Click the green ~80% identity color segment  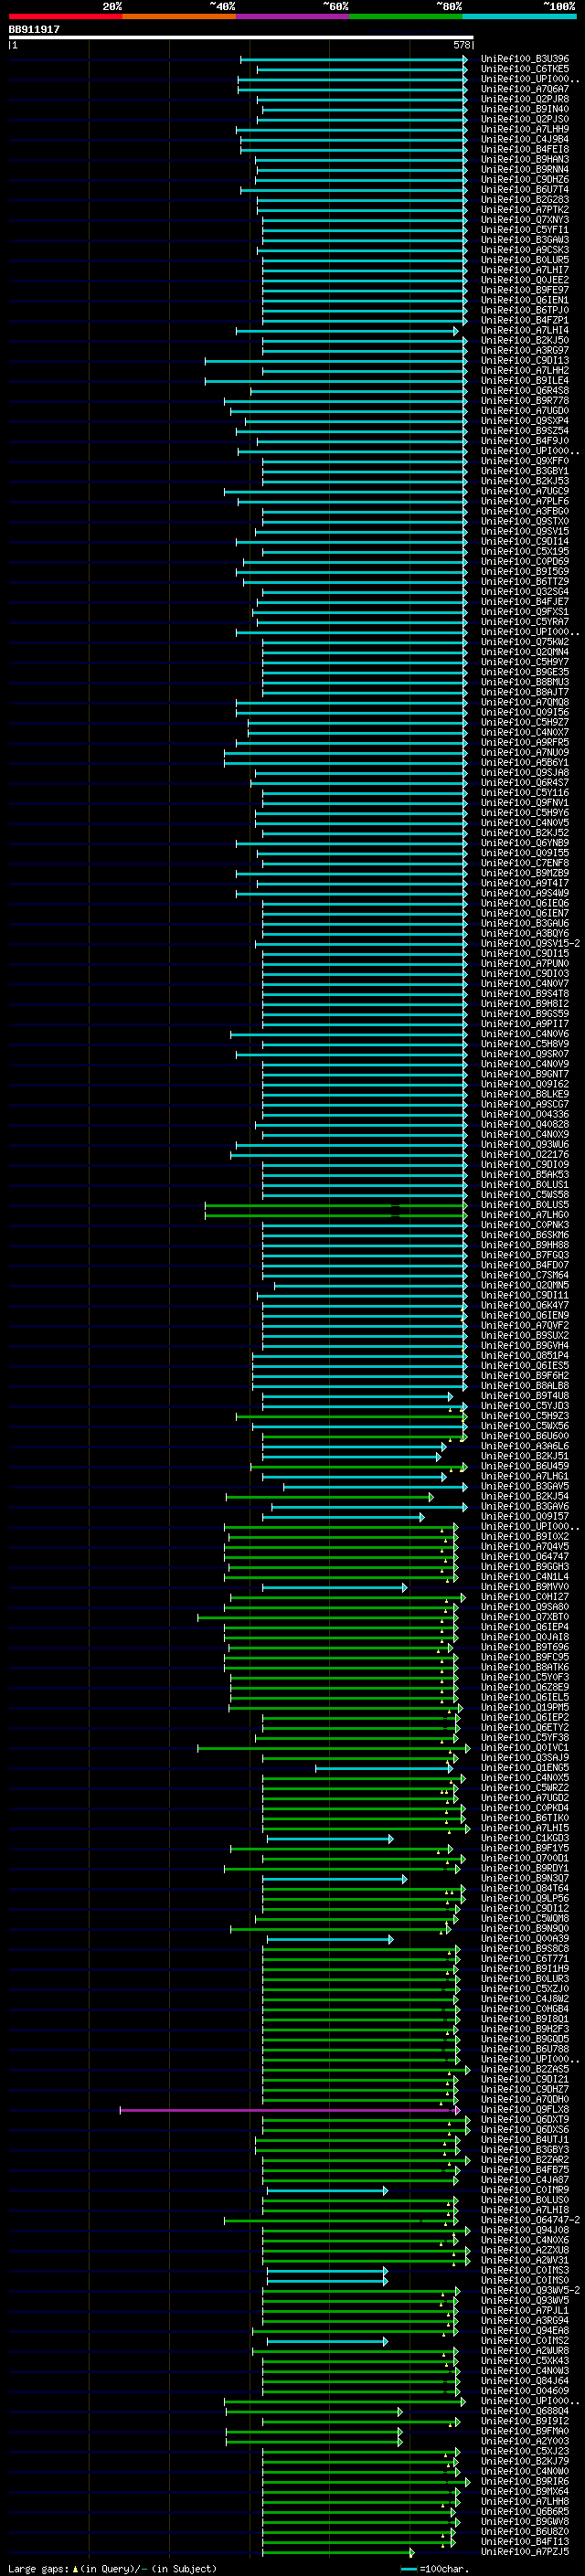[406, 16]
